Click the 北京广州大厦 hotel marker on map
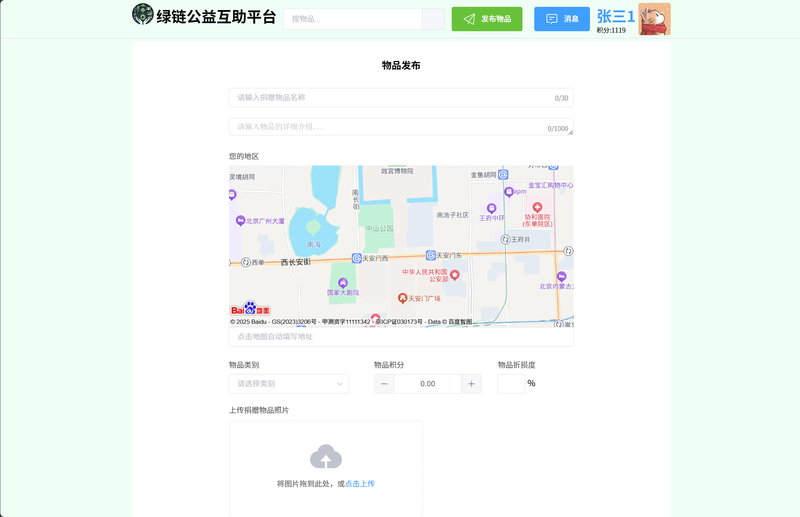The width and height of the screenshot is (800, 517). click(x=240, y=220)
